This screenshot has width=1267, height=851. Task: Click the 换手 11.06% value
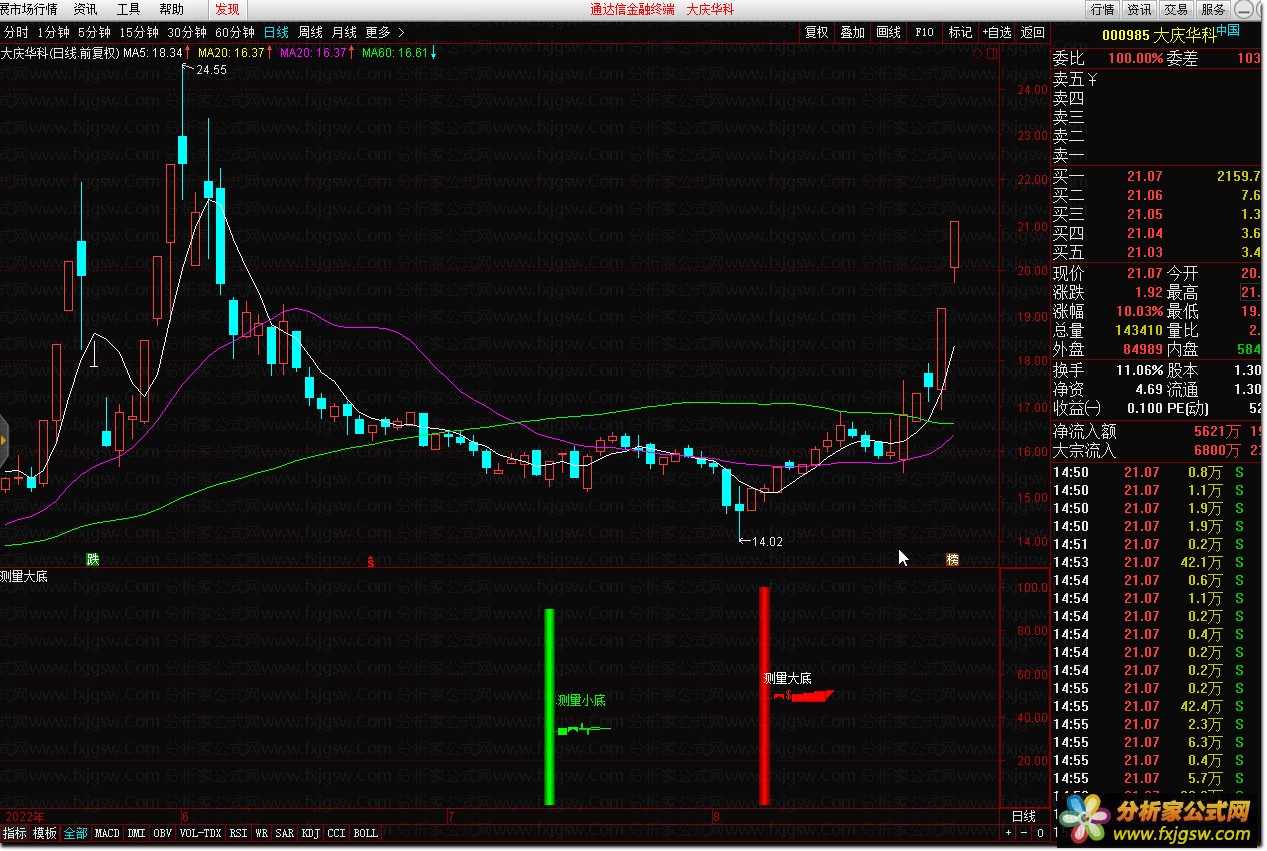click(x=1139, y=369)
